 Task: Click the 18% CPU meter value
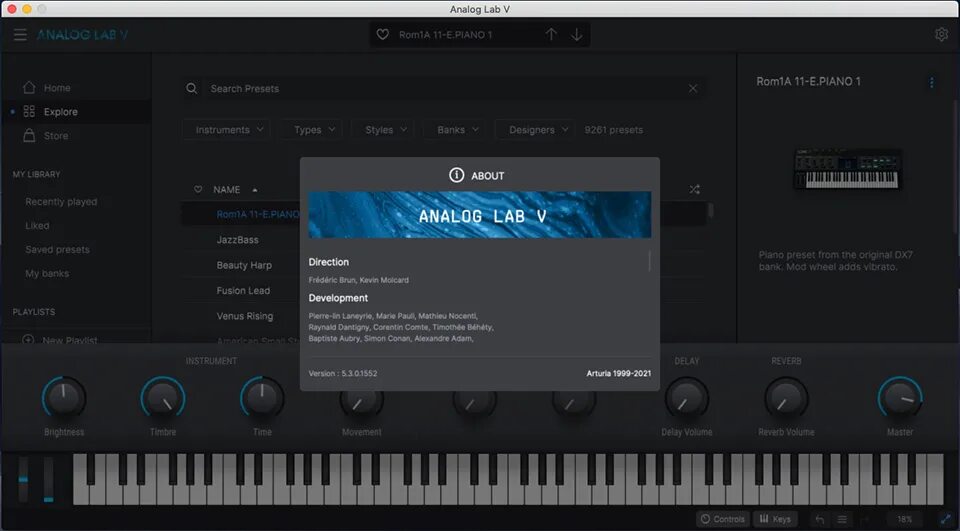(x=904, y=519)
